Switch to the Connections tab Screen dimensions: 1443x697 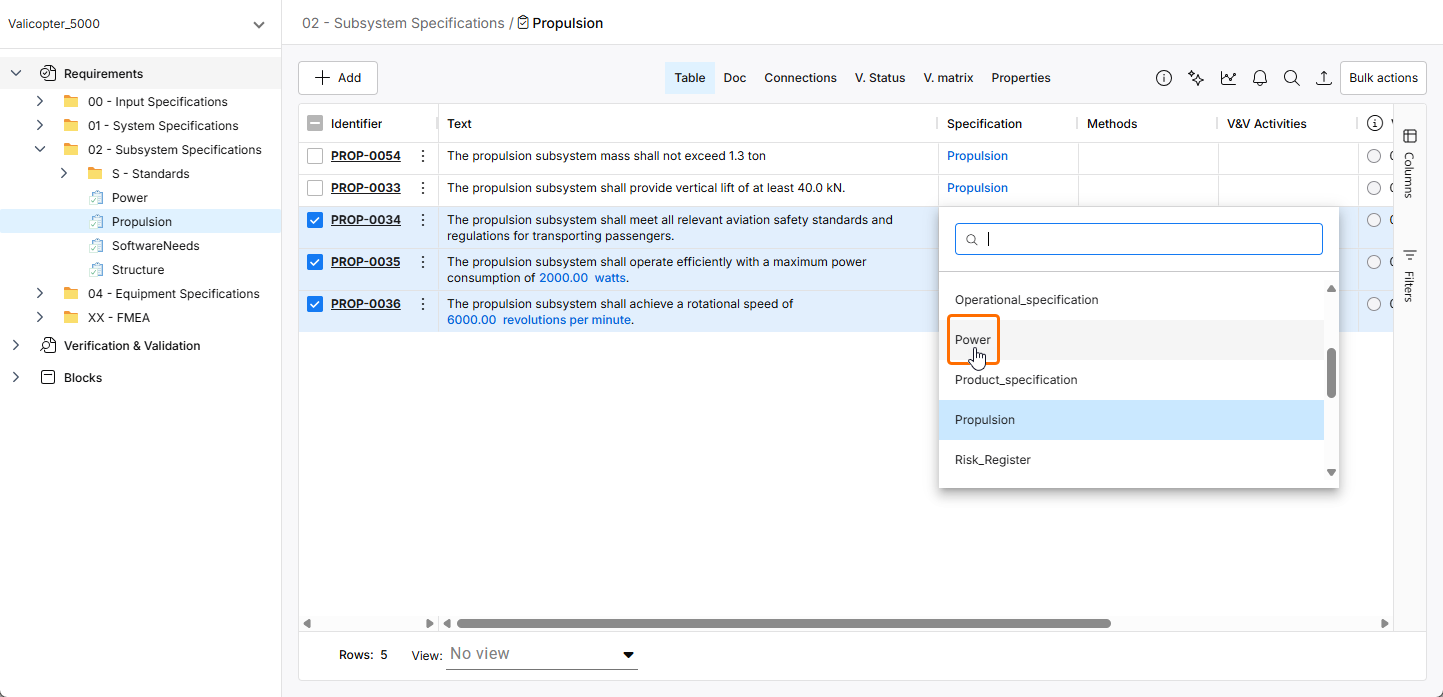coord(800,78)
